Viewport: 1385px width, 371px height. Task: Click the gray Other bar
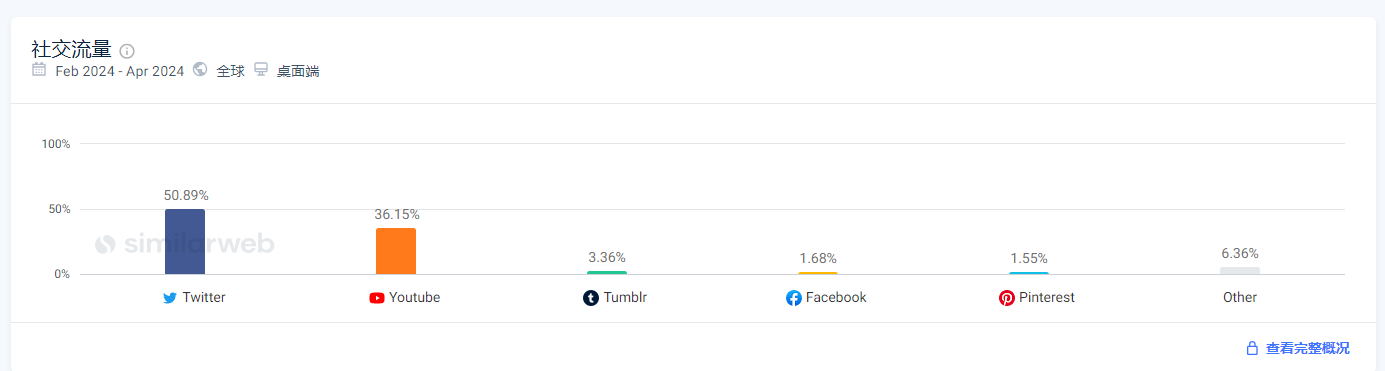pos(1240,270)
